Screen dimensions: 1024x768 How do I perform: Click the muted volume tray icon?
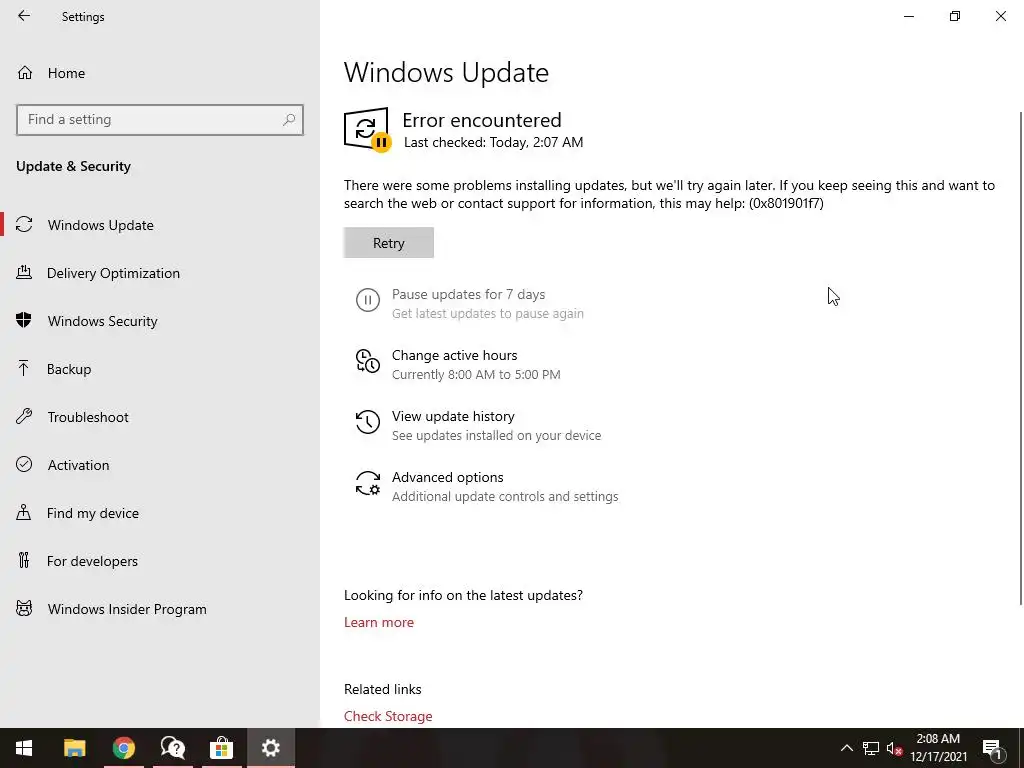(895, 748)
